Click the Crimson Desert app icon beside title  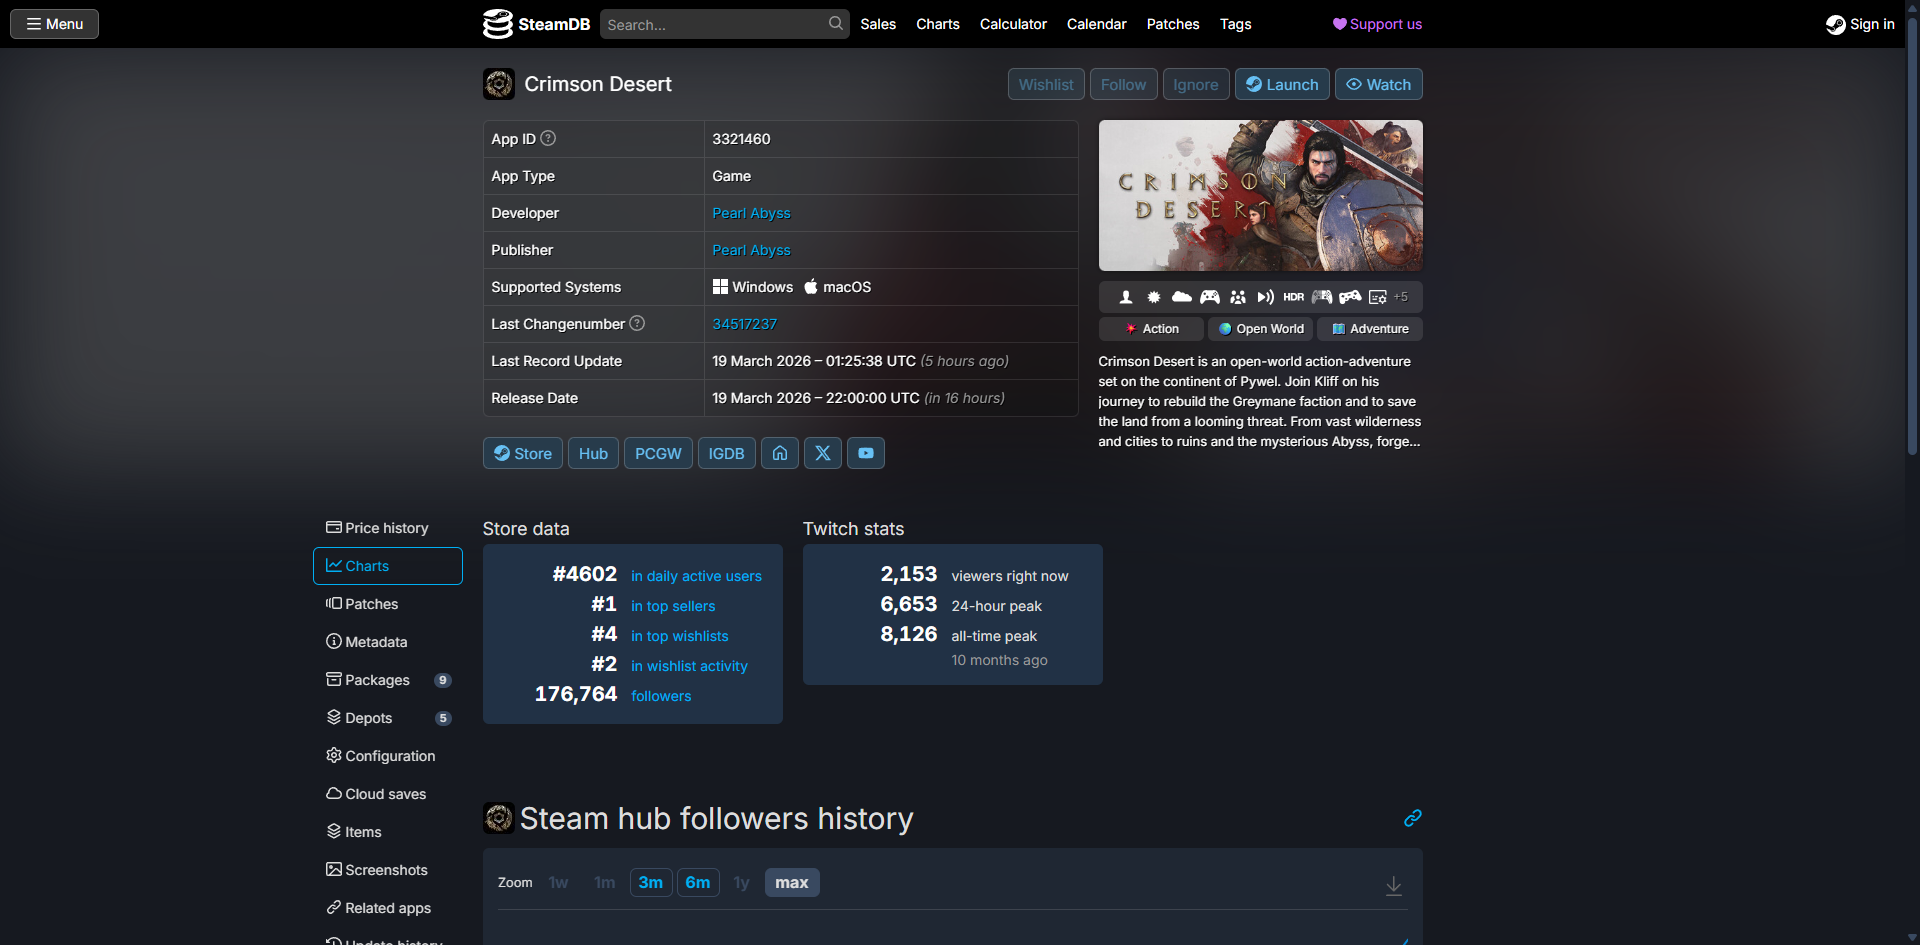coord(499,84)
